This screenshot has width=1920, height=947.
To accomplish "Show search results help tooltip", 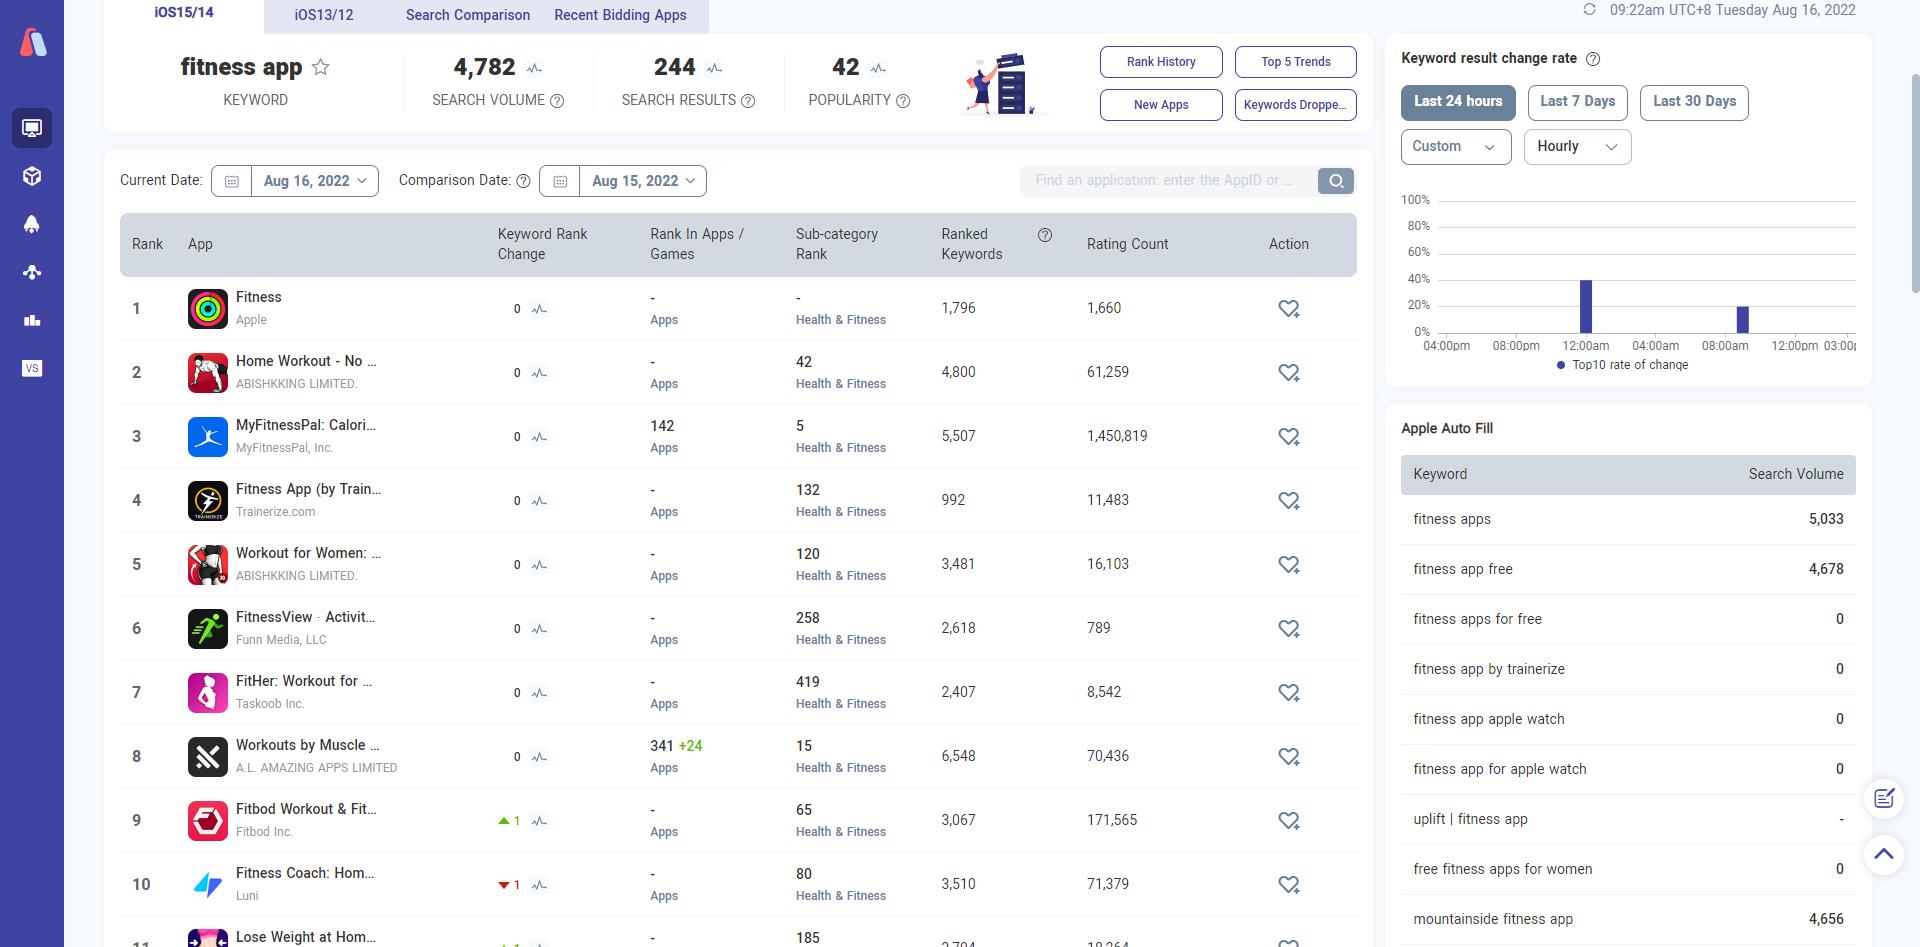I will [748, 101].
